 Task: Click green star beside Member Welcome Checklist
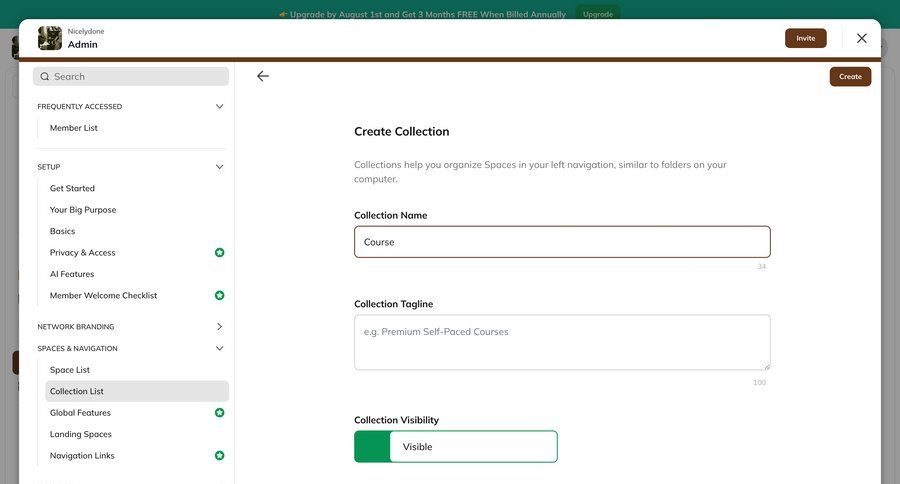coord(220,296)
